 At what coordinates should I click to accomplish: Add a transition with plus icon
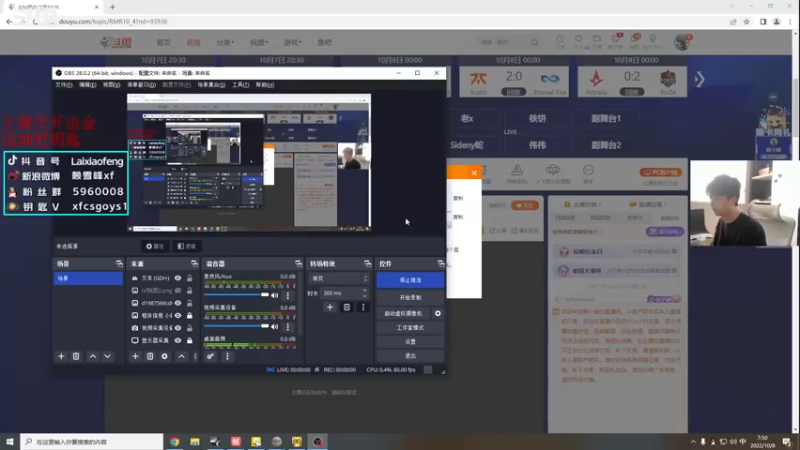pos(330,307)
